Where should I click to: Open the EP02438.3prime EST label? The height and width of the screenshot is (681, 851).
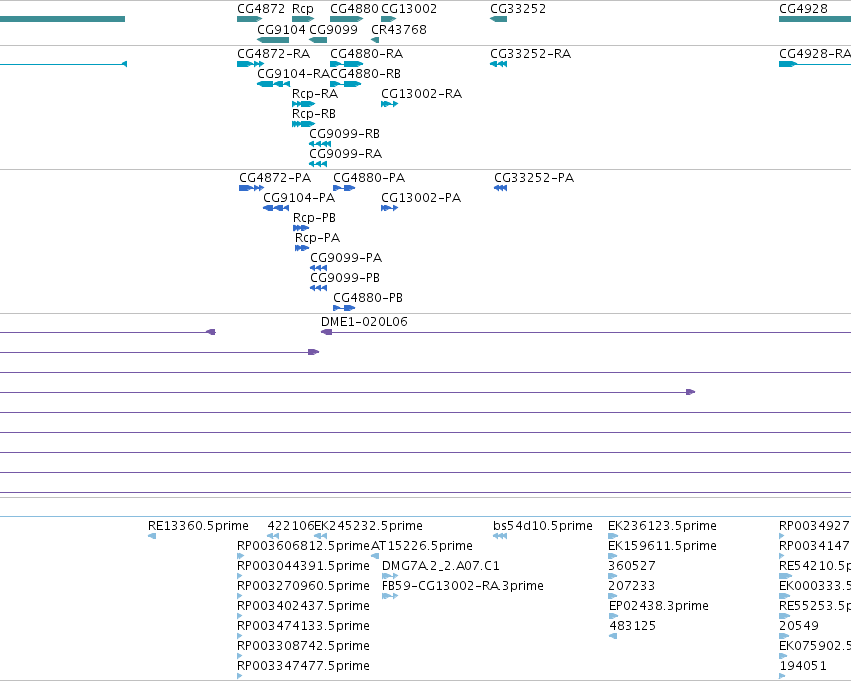[x=659, y=606]
